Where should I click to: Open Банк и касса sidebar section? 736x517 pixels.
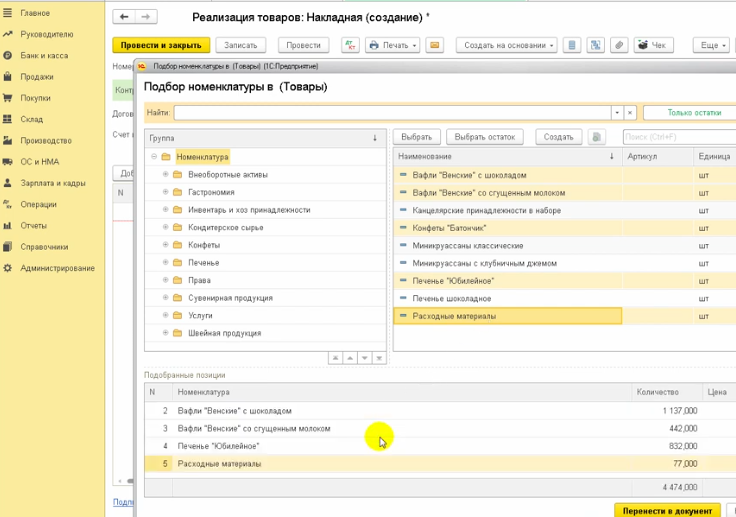[x=43, y=55]
